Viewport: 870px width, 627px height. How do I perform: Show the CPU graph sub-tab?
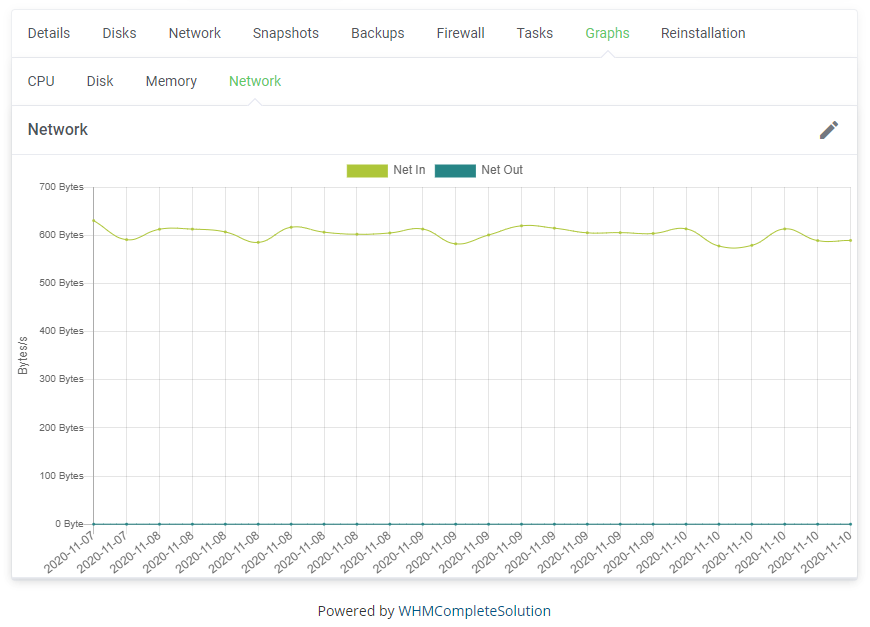pyautogui.click(x=41, y=81)
